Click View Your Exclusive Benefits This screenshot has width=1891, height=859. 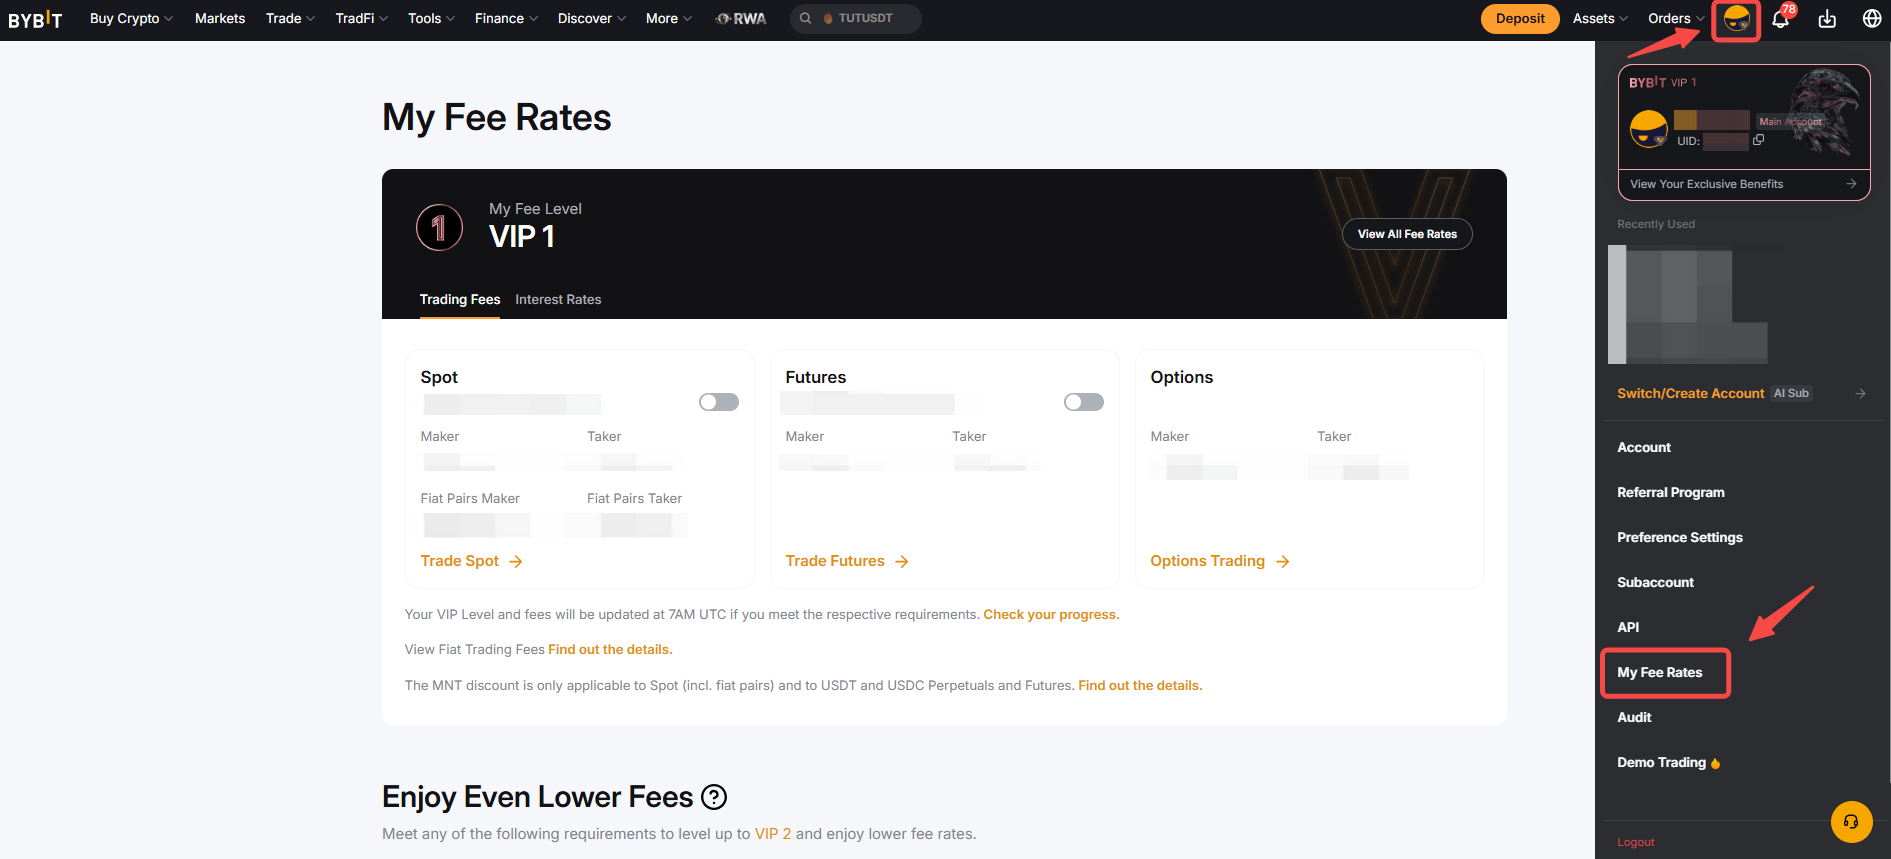(x=1707, y=184)
